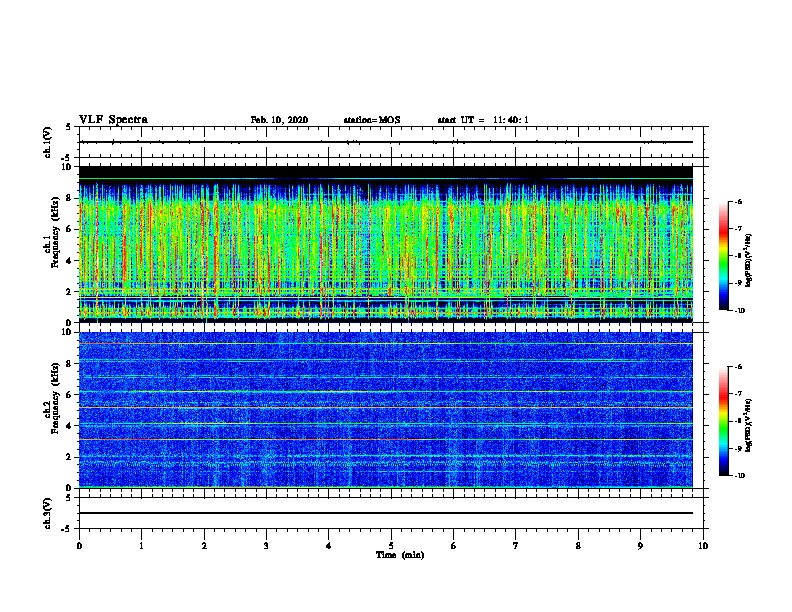Click the "2" time axis tick label
Image resolution: width=792 pixels, height=612 pixels.
(204, 546)
